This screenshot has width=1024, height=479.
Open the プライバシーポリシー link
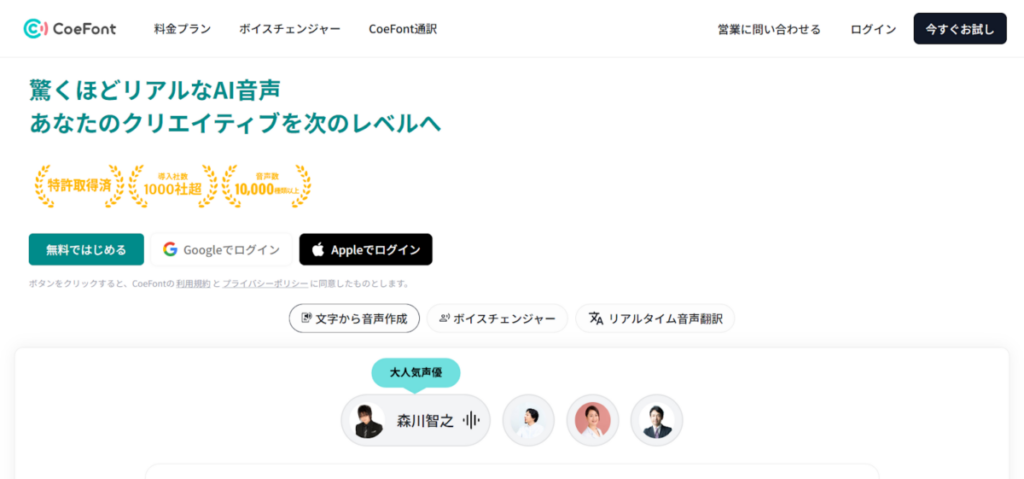pyautogui.click(x=265, y=284)
